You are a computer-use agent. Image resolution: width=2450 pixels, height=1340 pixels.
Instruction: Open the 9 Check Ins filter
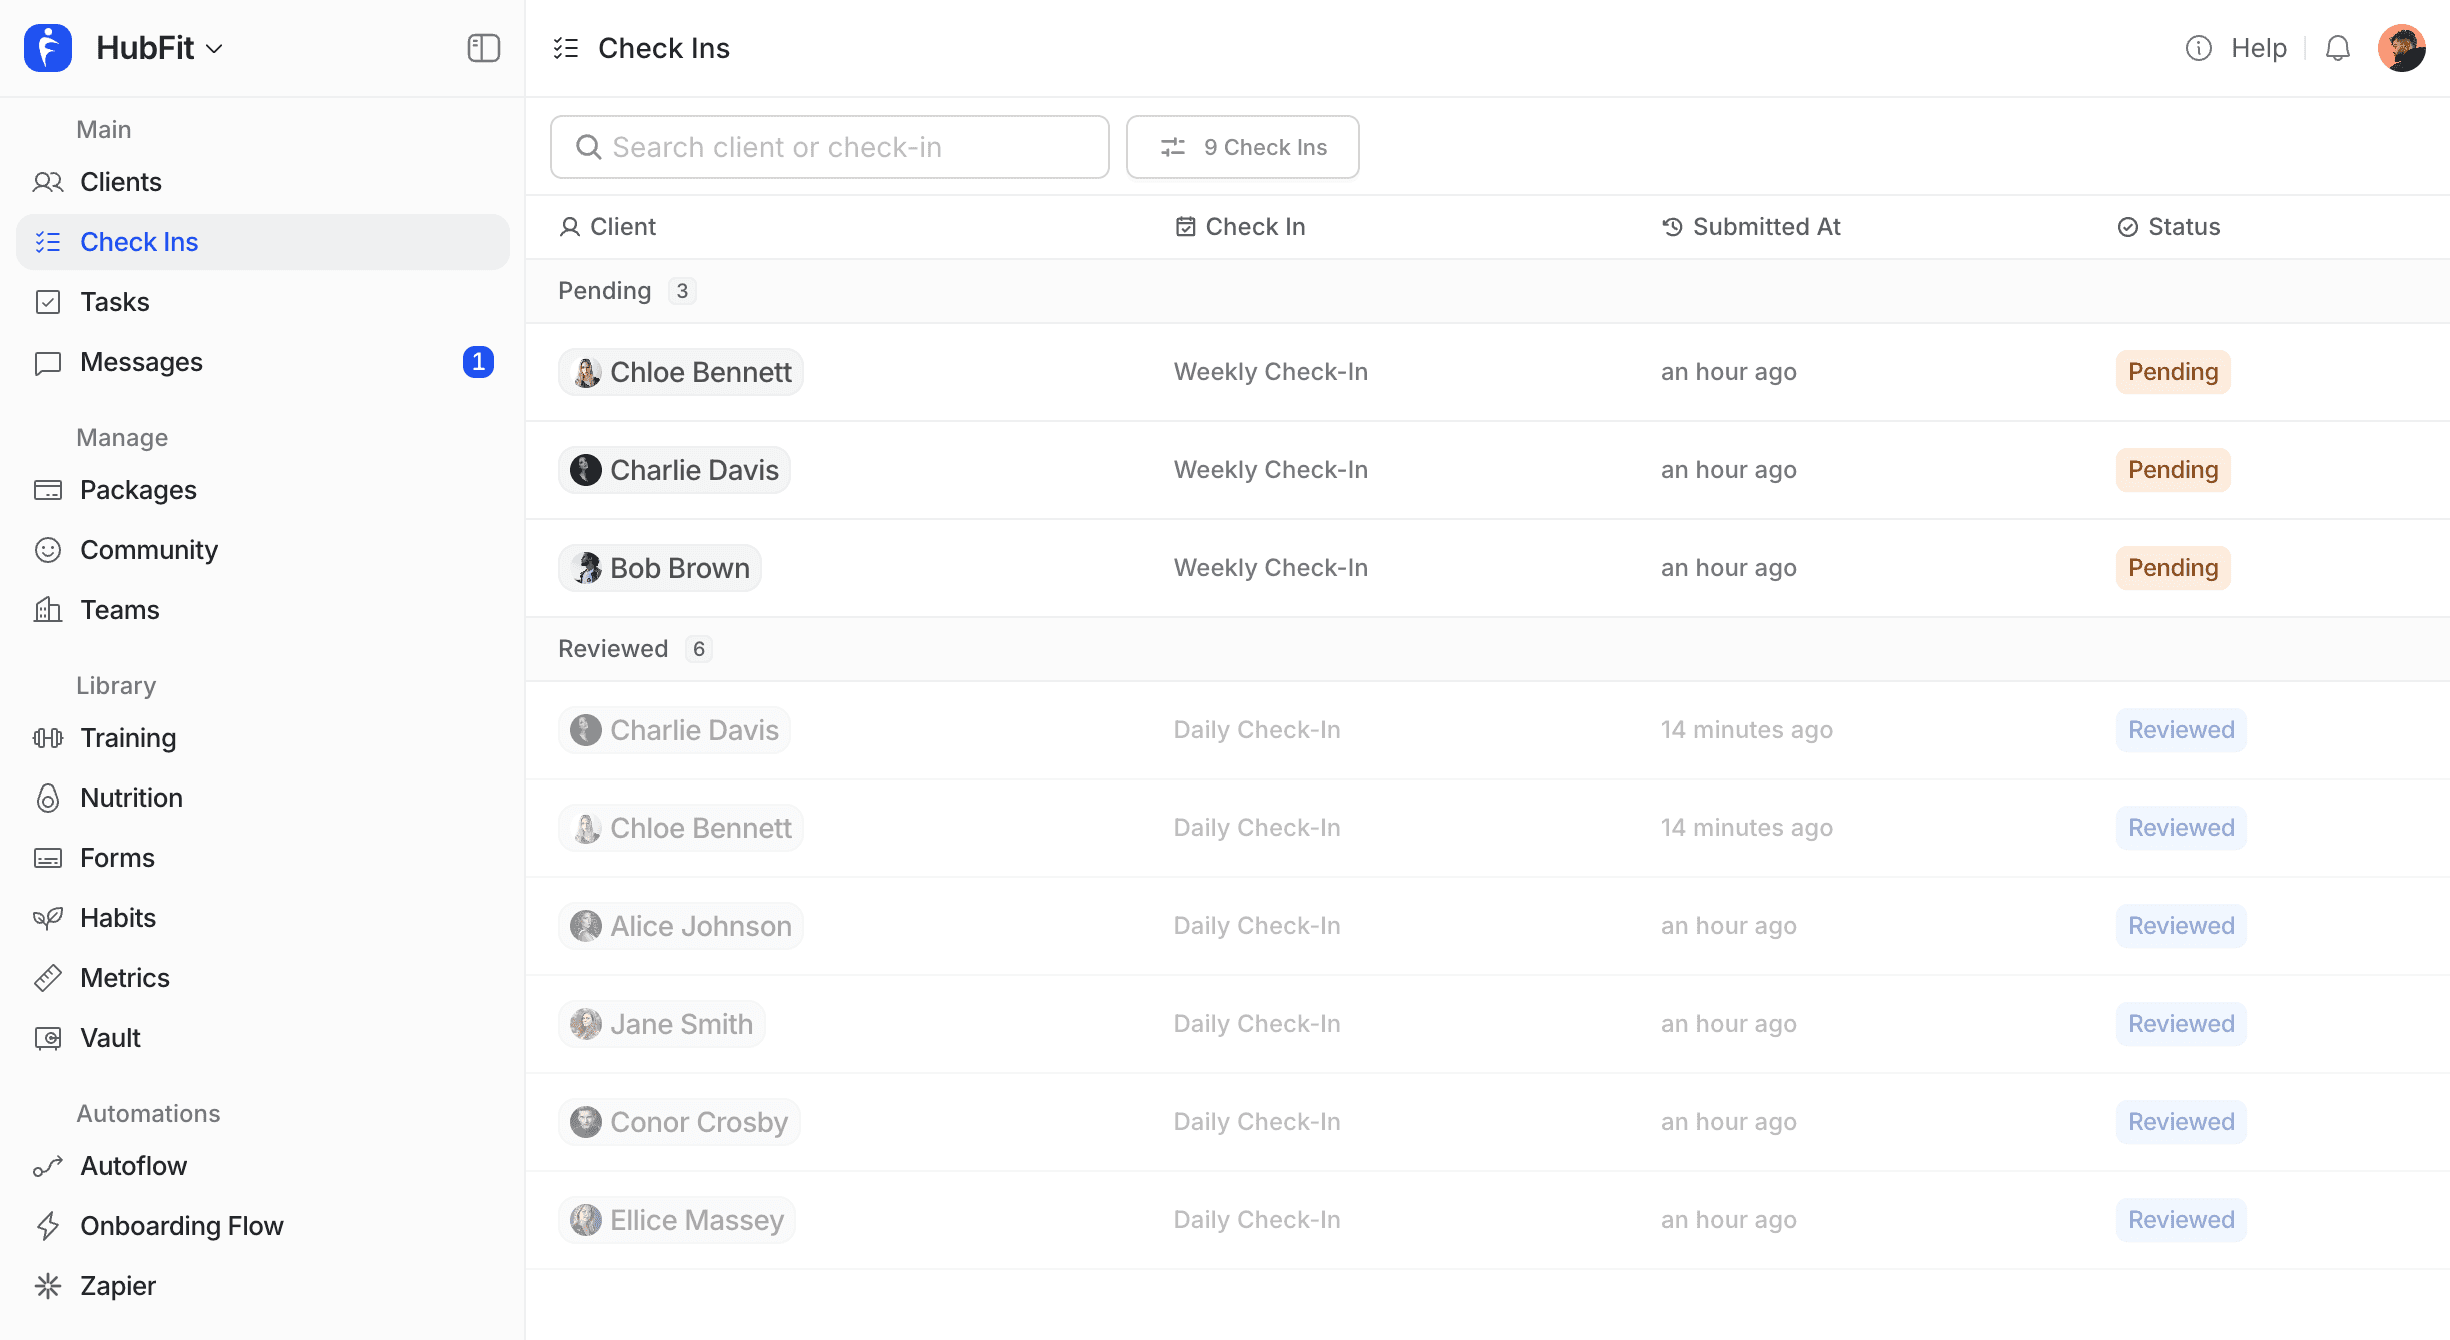tap(1242, 147)
